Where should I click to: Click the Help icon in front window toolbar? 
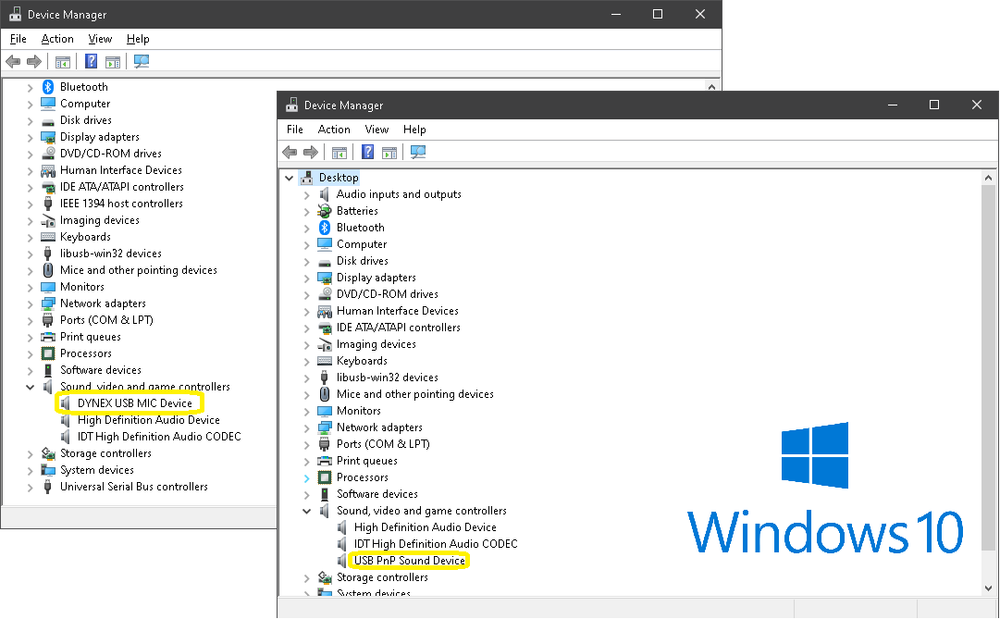coord(368,152)
